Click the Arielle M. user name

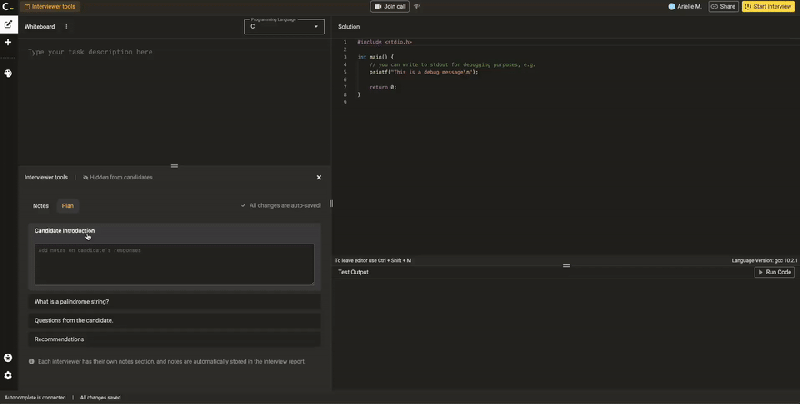pyautogui.click(x=689, y=7)
